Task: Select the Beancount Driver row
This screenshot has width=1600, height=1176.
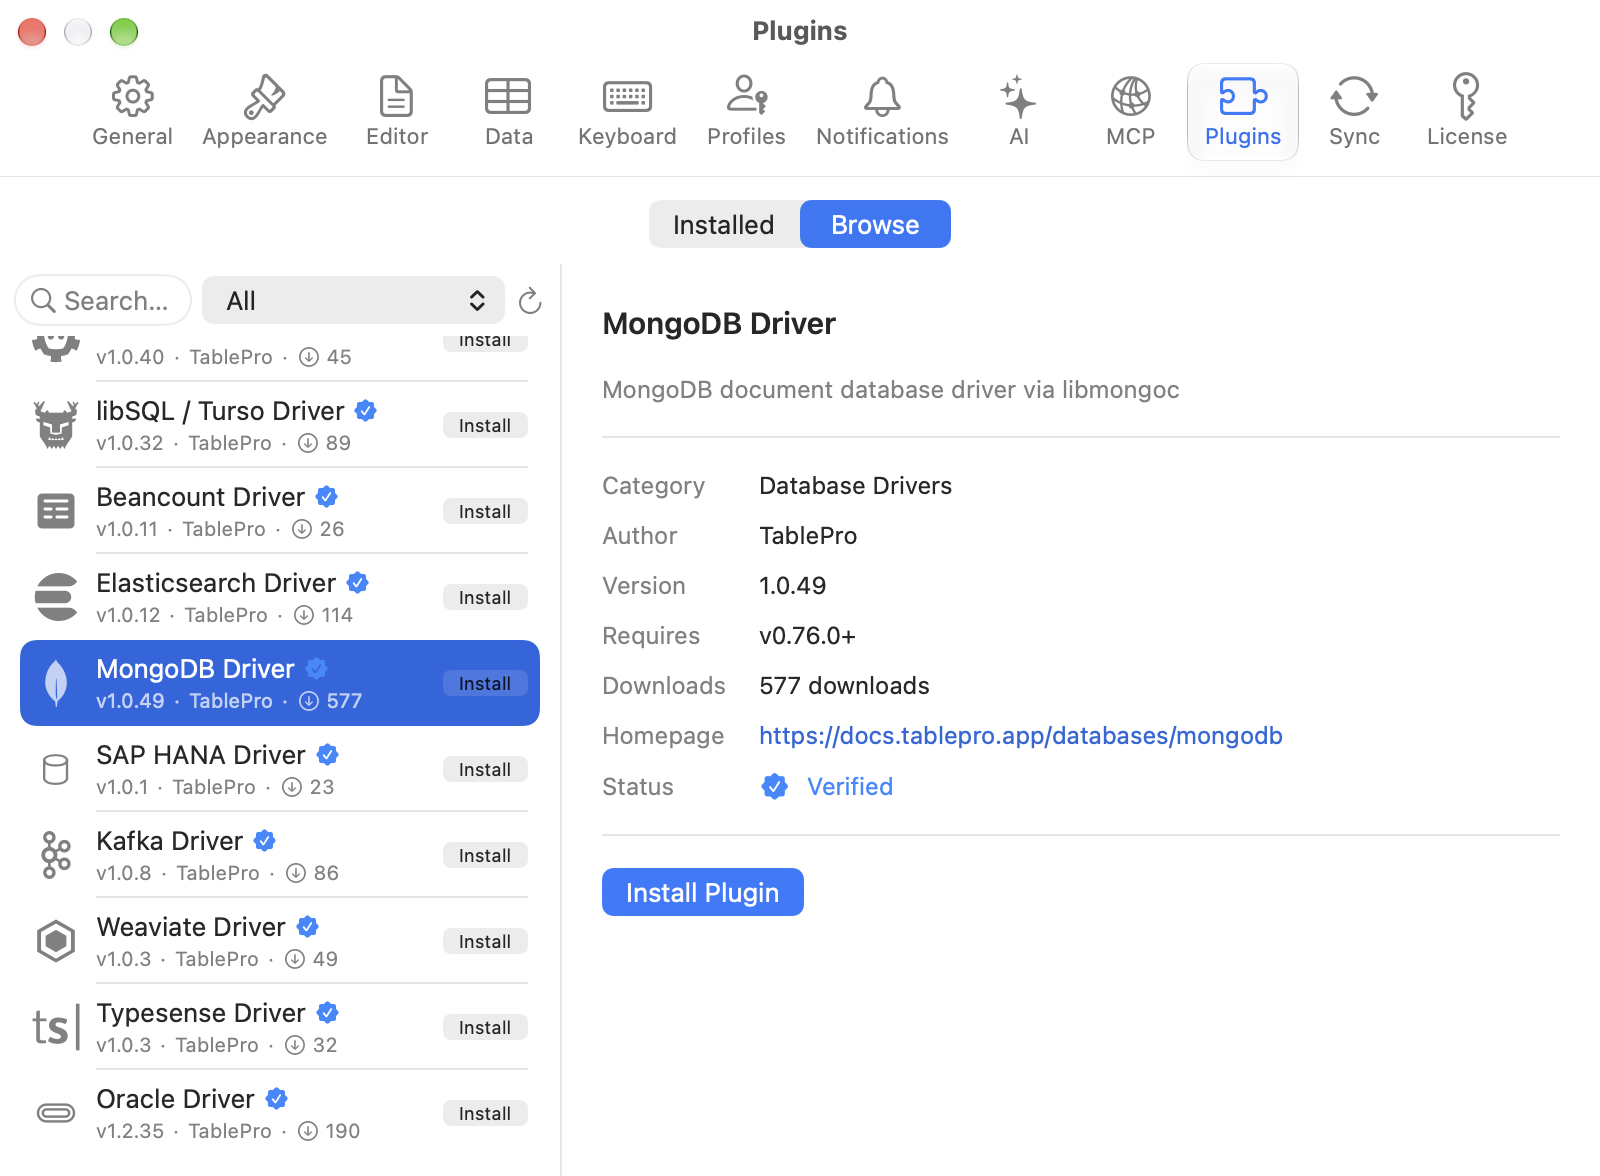Action: click(x=280, y=511)
